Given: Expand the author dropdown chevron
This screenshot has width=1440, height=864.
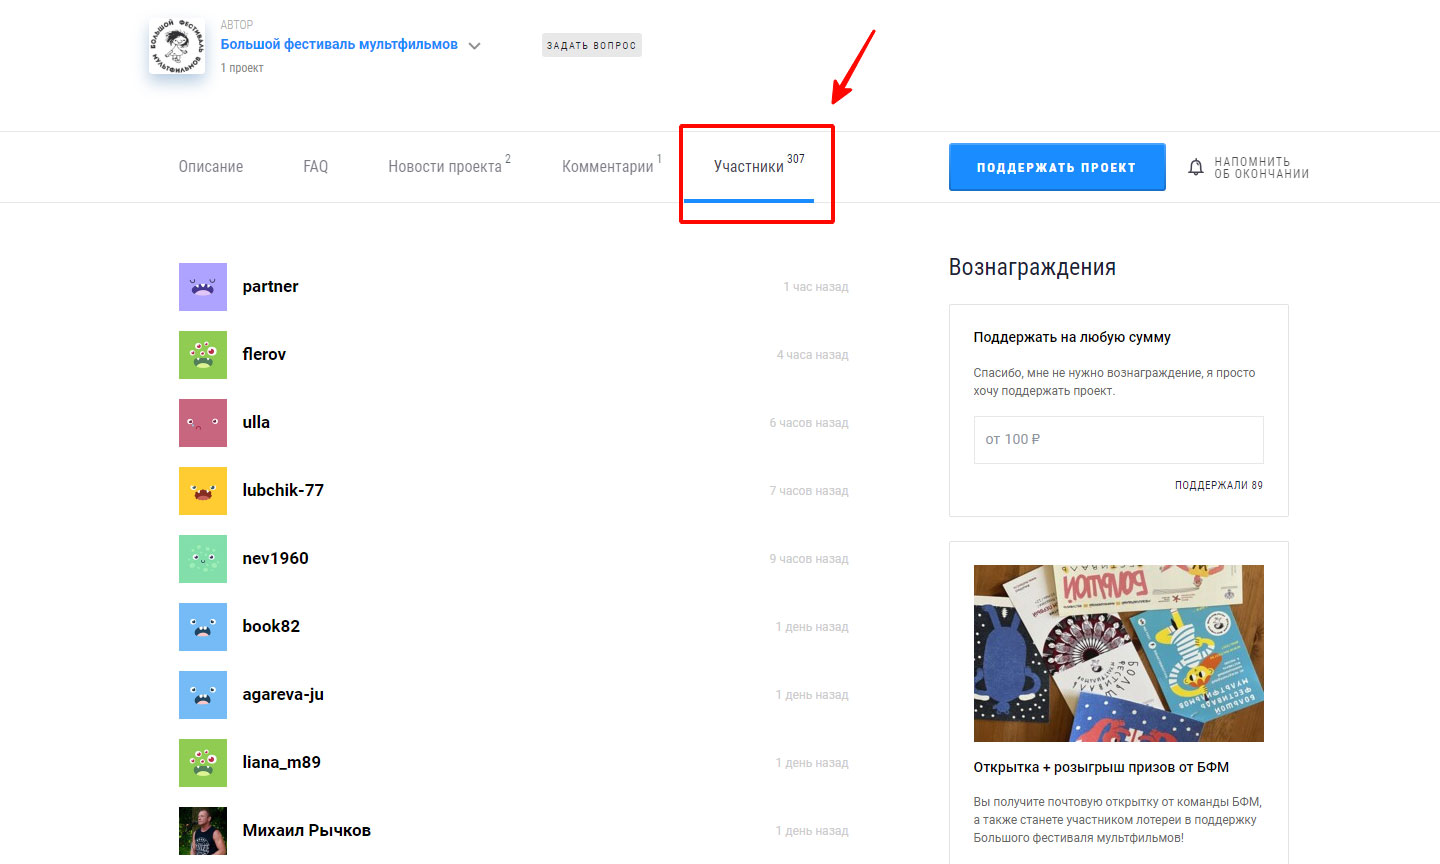Looking at the screenshot, I should pyautogui.click(x=475, y=46).
